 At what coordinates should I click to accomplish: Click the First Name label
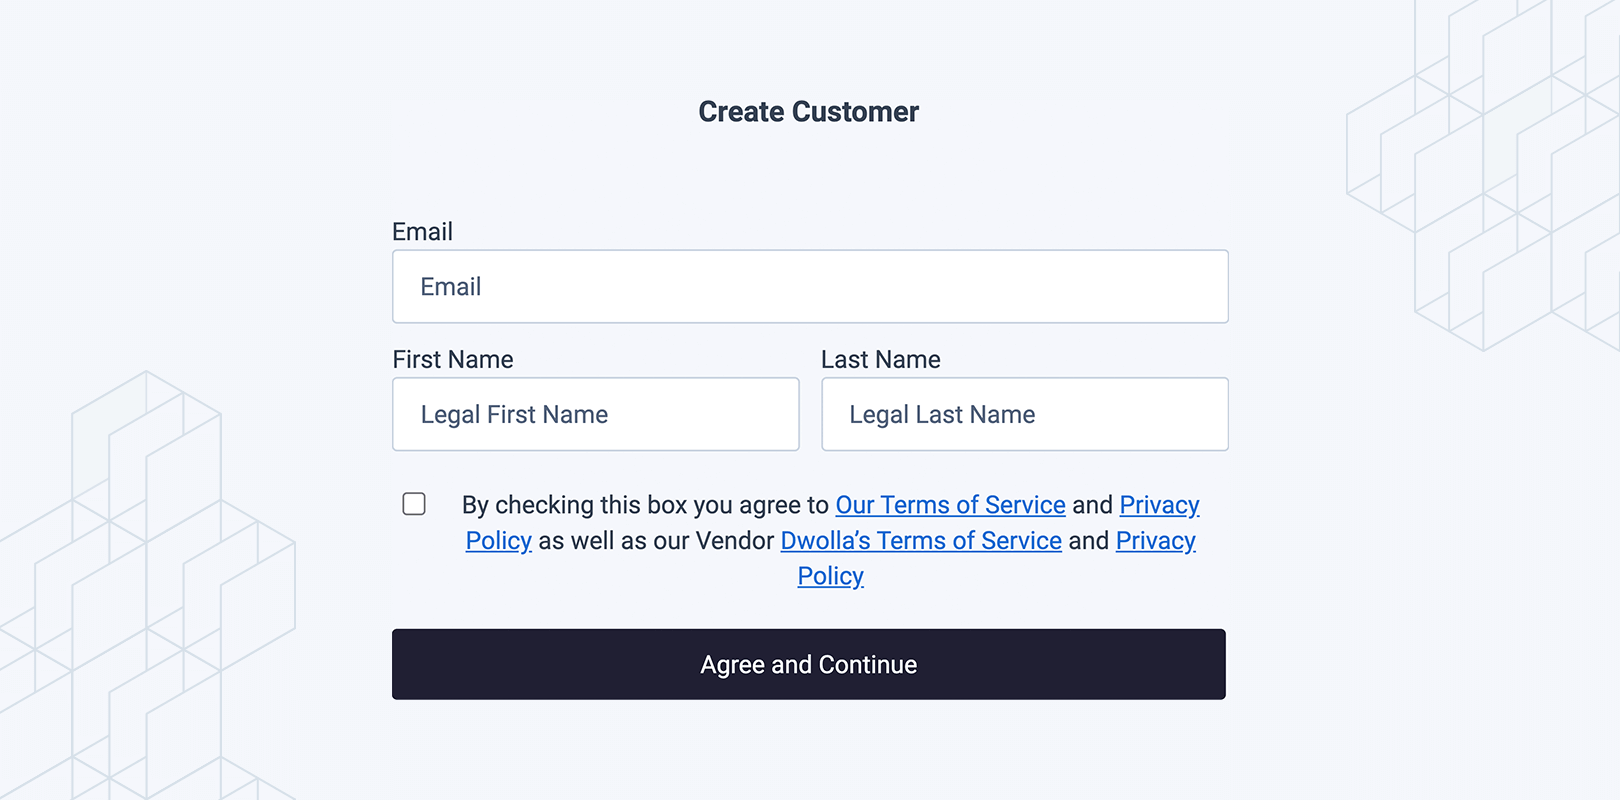pyautogui.click(x=453, y=360)
